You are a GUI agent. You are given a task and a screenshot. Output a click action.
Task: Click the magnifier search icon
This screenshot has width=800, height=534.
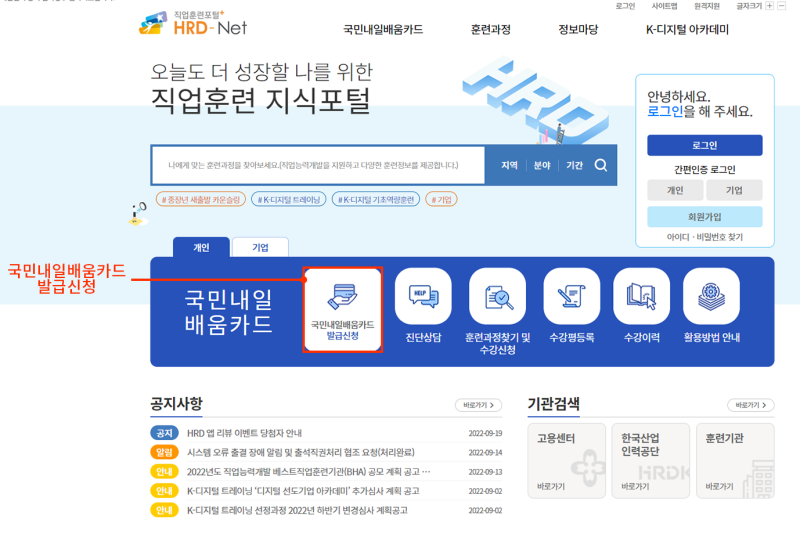(x=601, y=165)
